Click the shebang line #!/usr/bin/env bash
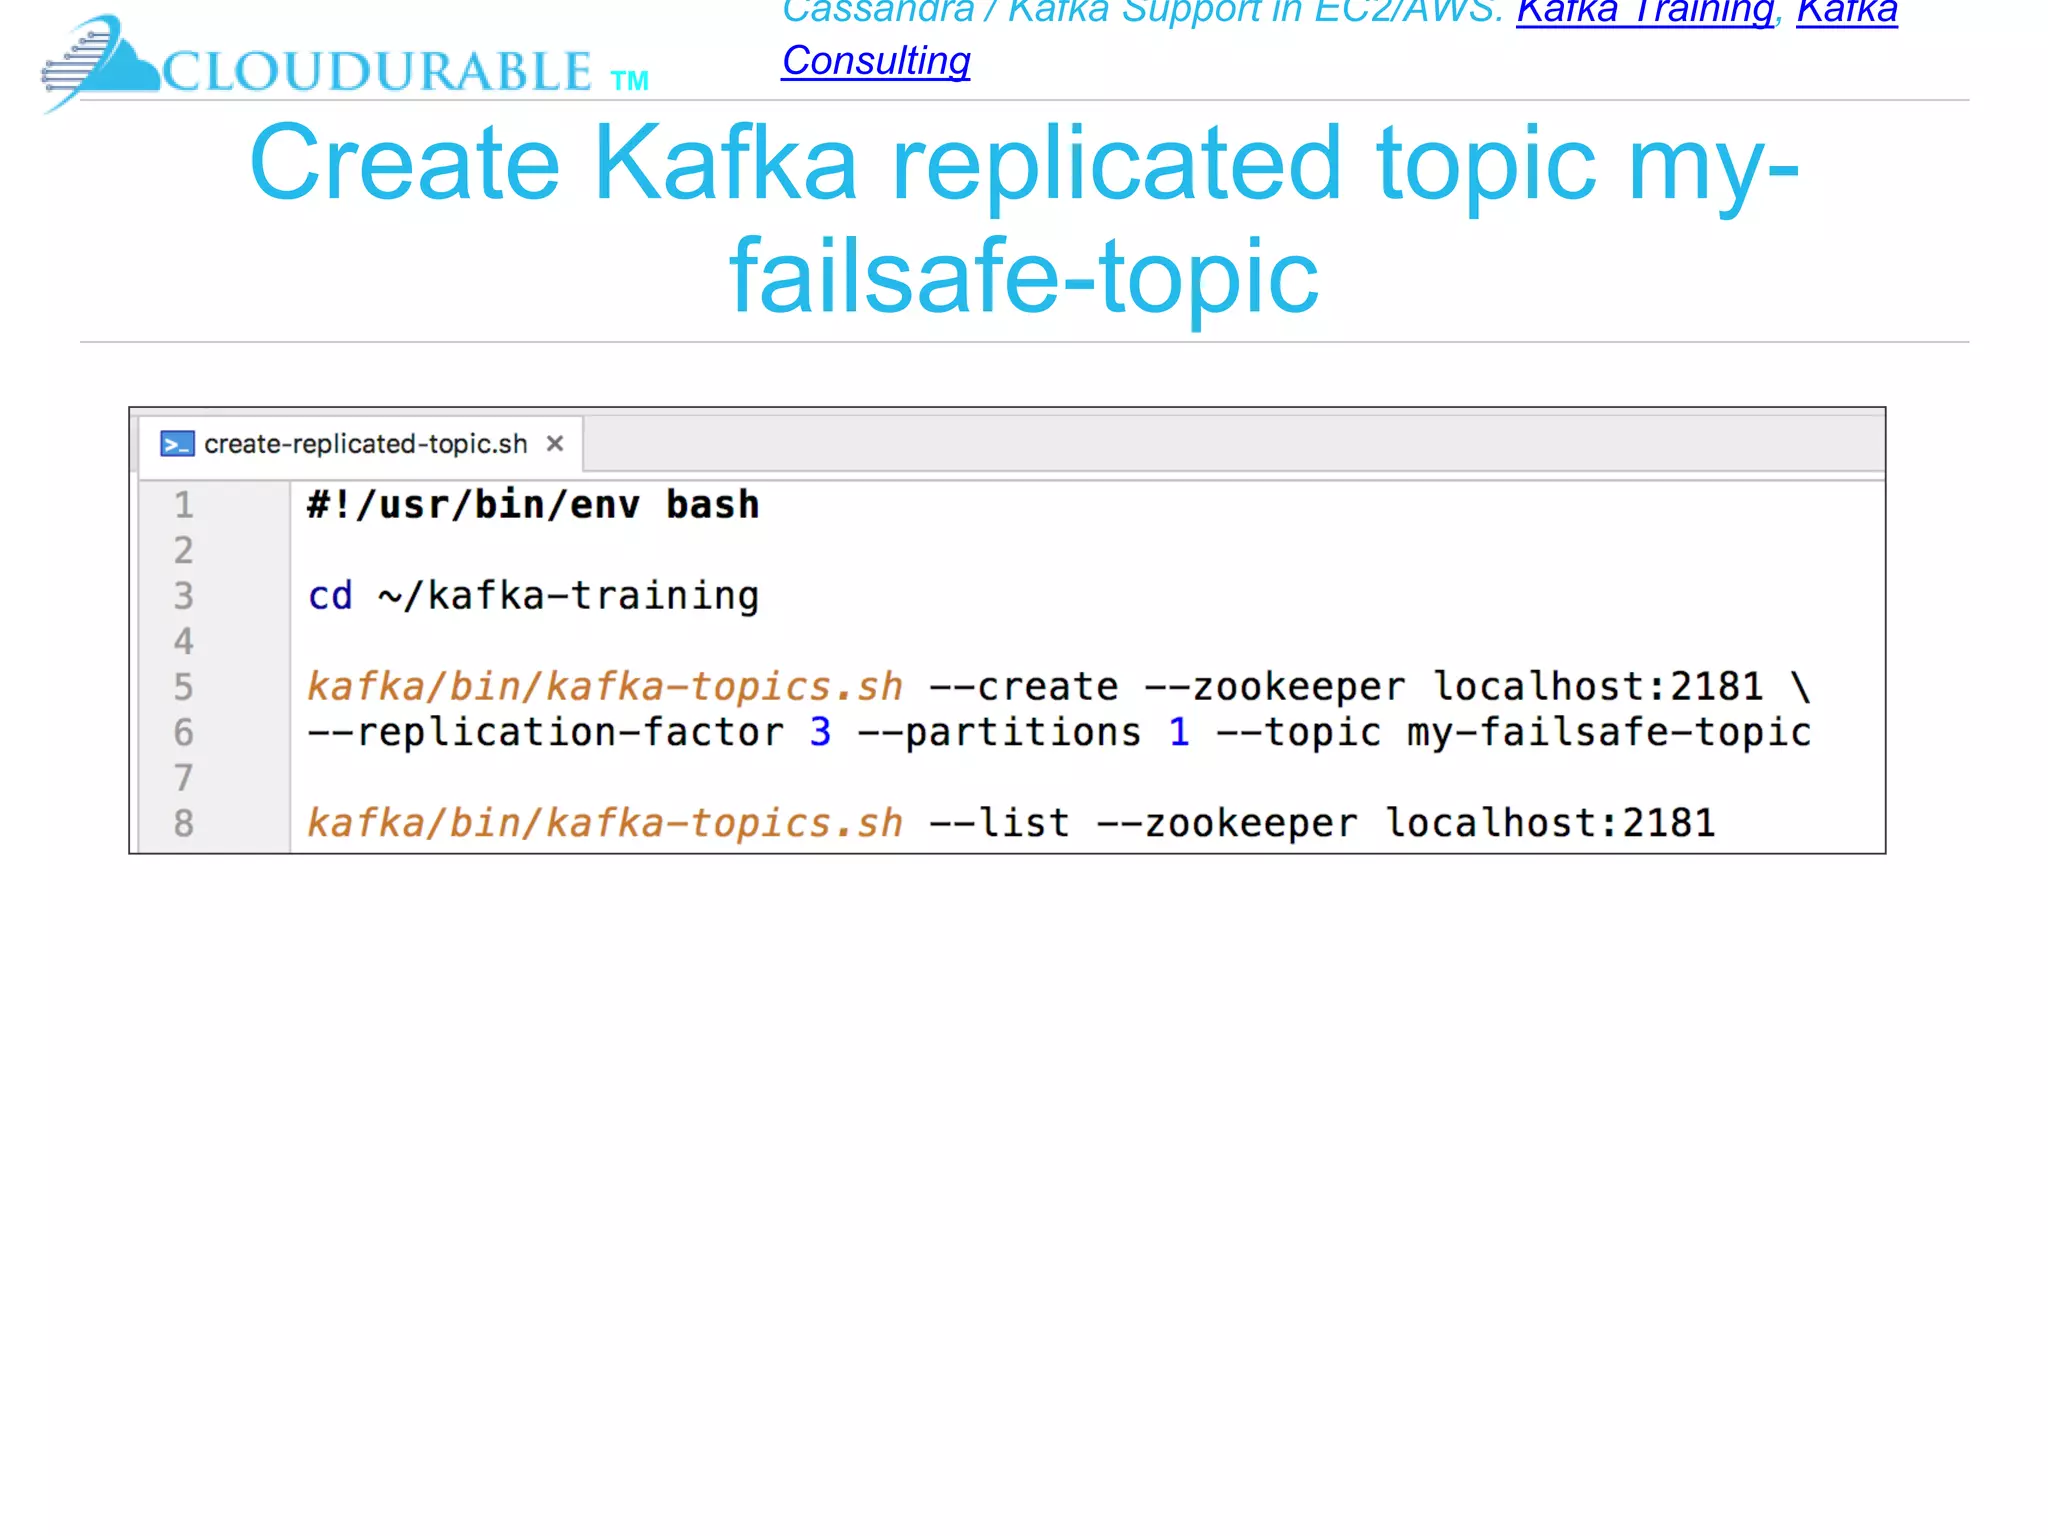This screenshot has height=1536, width=2048. 533,505
